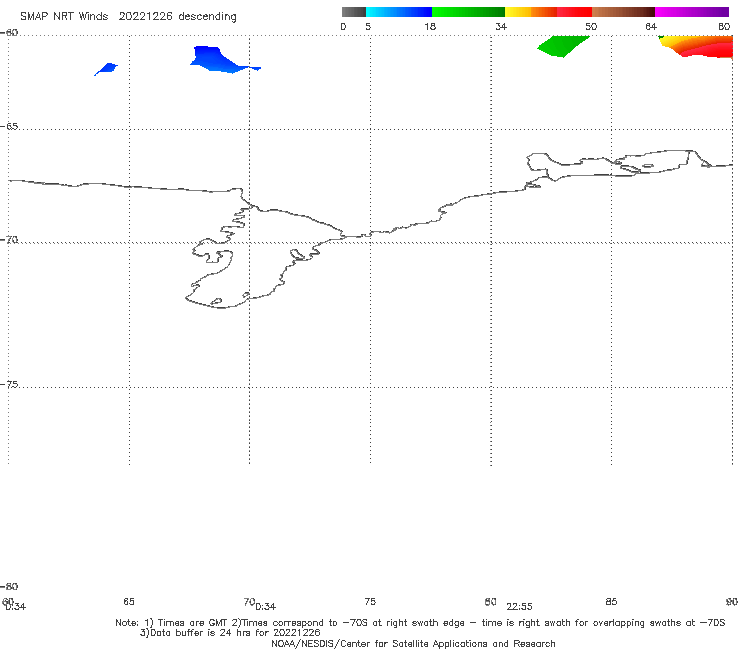Click the swath time '22:55'
This screenshot has height=650, width=740.
(x=519, y=607)
